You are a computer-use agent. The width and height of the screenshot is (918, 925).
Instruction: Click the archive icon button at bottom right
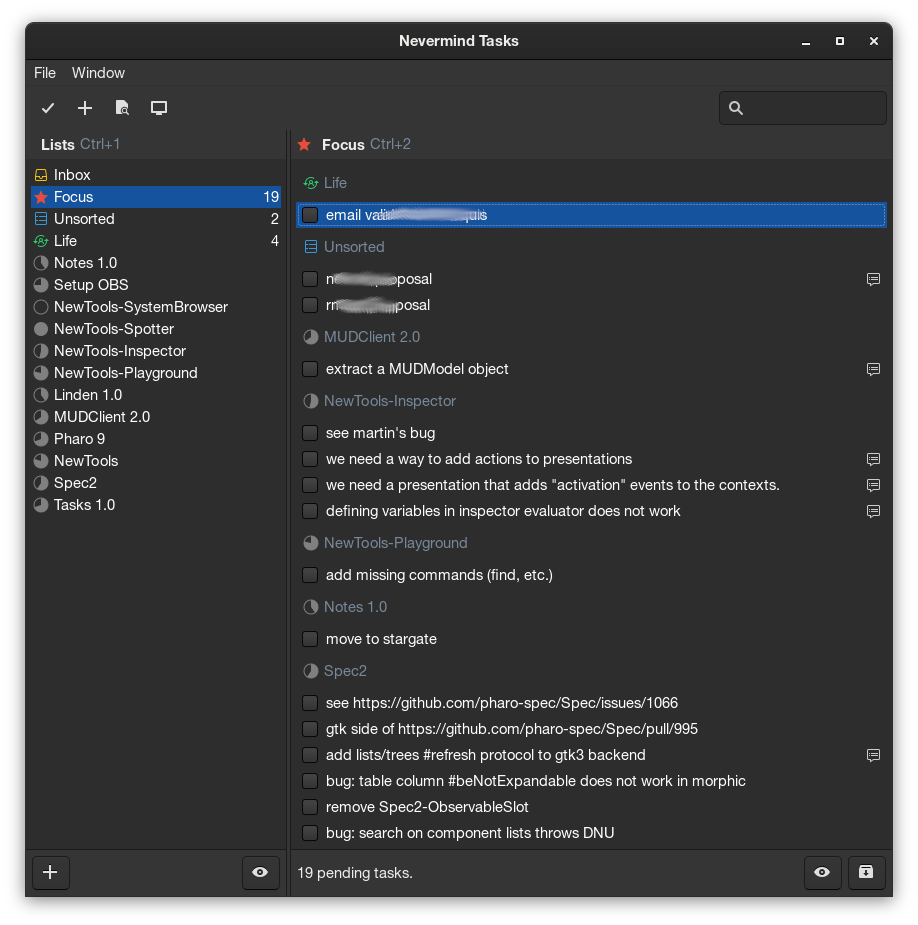[866, 872]
